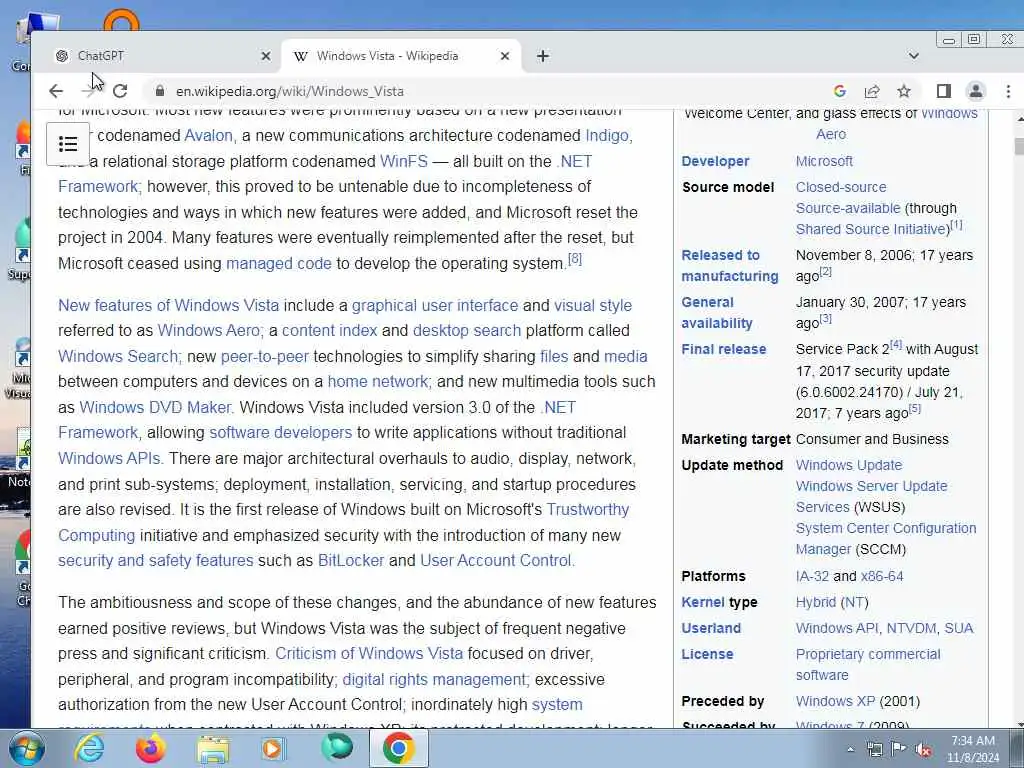Open Windows Start menu orb

click(26, 748)
